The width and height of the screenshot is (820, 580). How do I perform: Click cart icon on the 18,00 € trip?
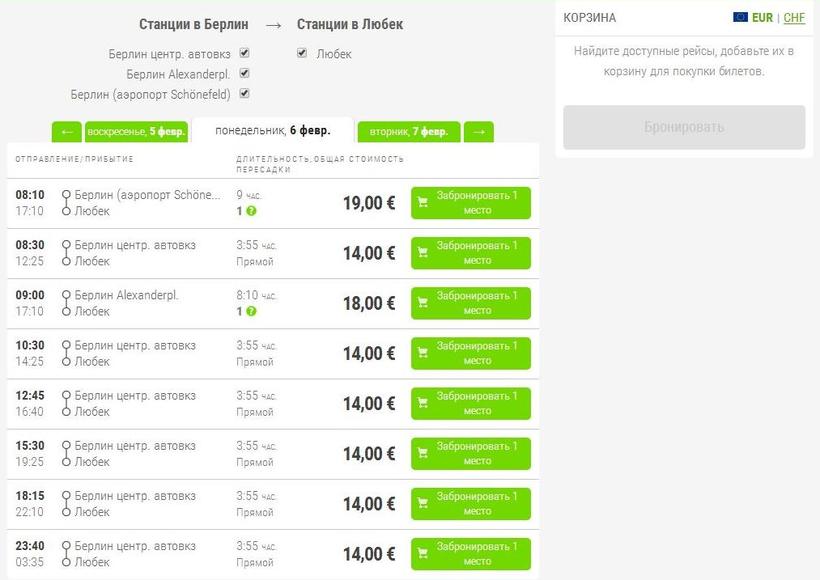pos(423,303)
